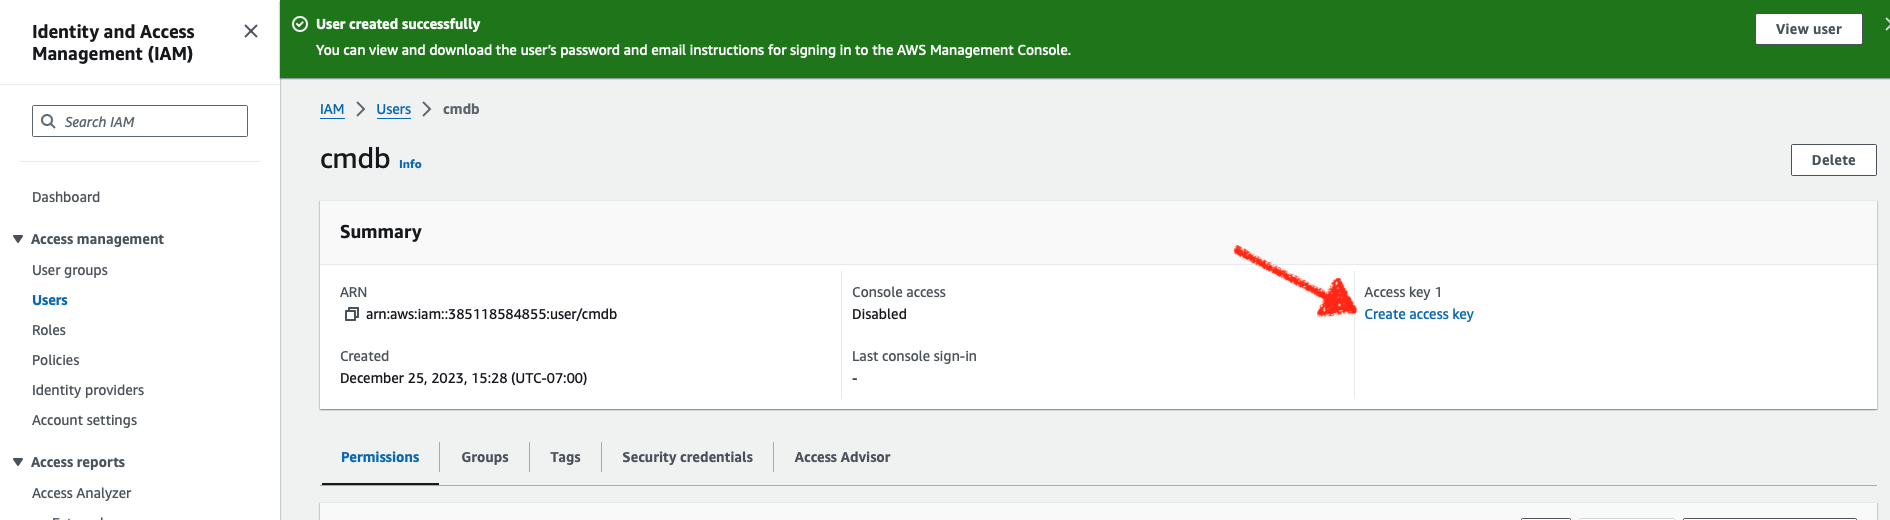Switch to the Security credentials tab

688,457
